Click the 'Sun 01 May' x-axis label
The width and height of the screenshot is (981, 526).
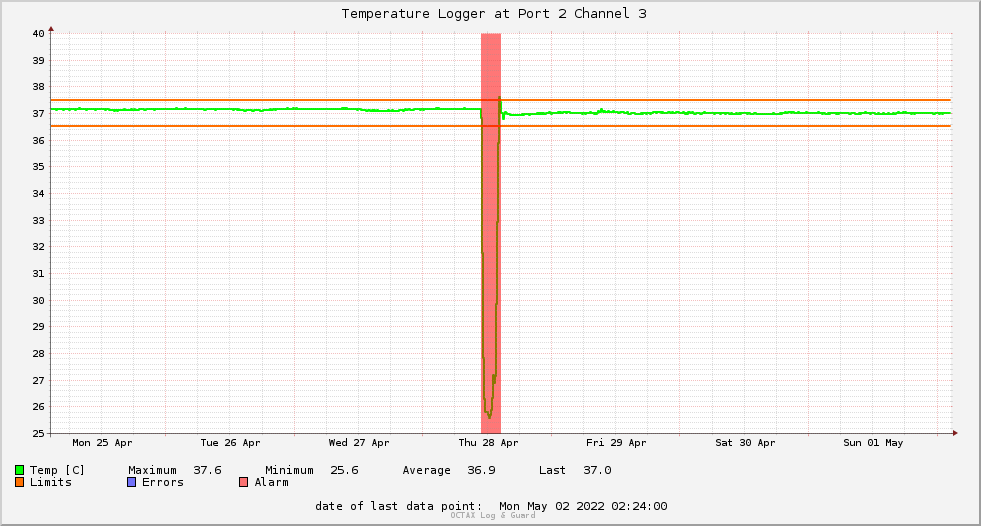pyautogui.click(x=873, y=443)
